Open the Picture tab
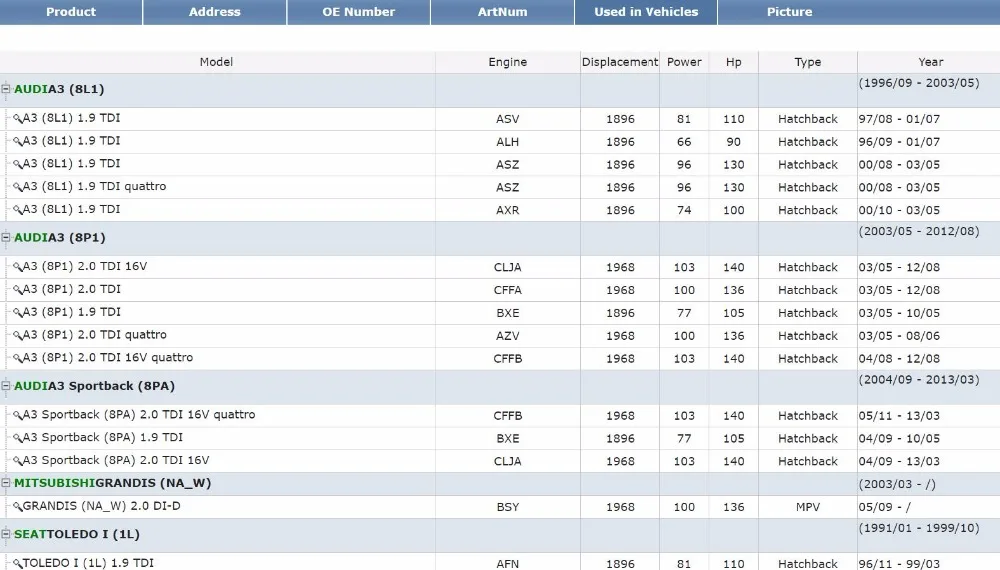 [x=790, y=12]
